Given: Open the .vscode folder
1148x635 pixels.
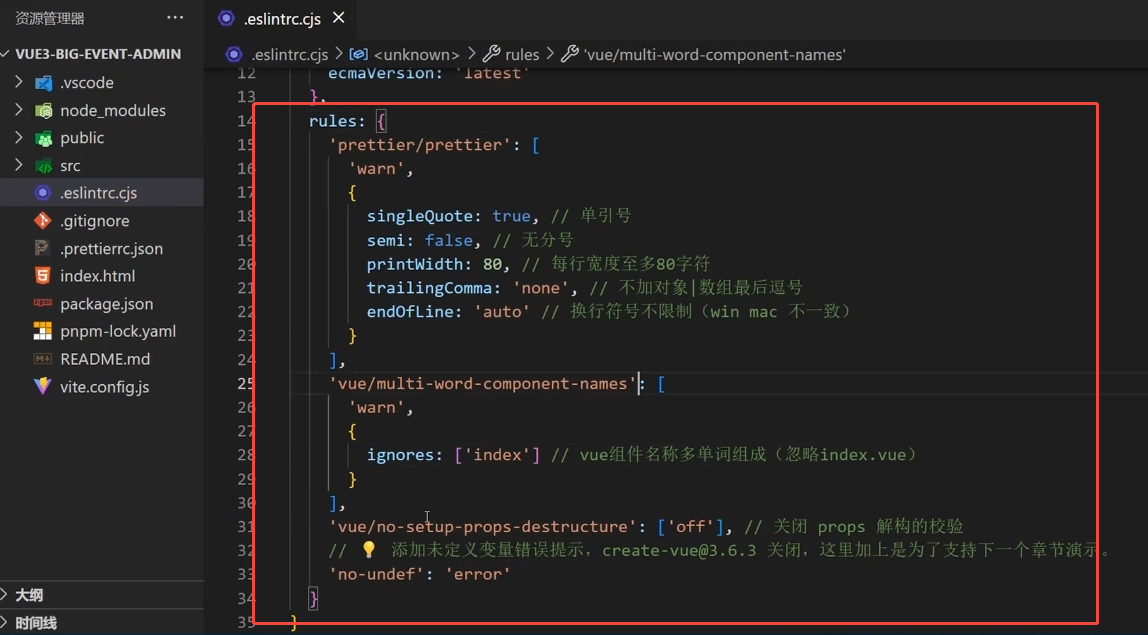Looking at the screenshot, I should pyautogui.click(x=86, y=83).
